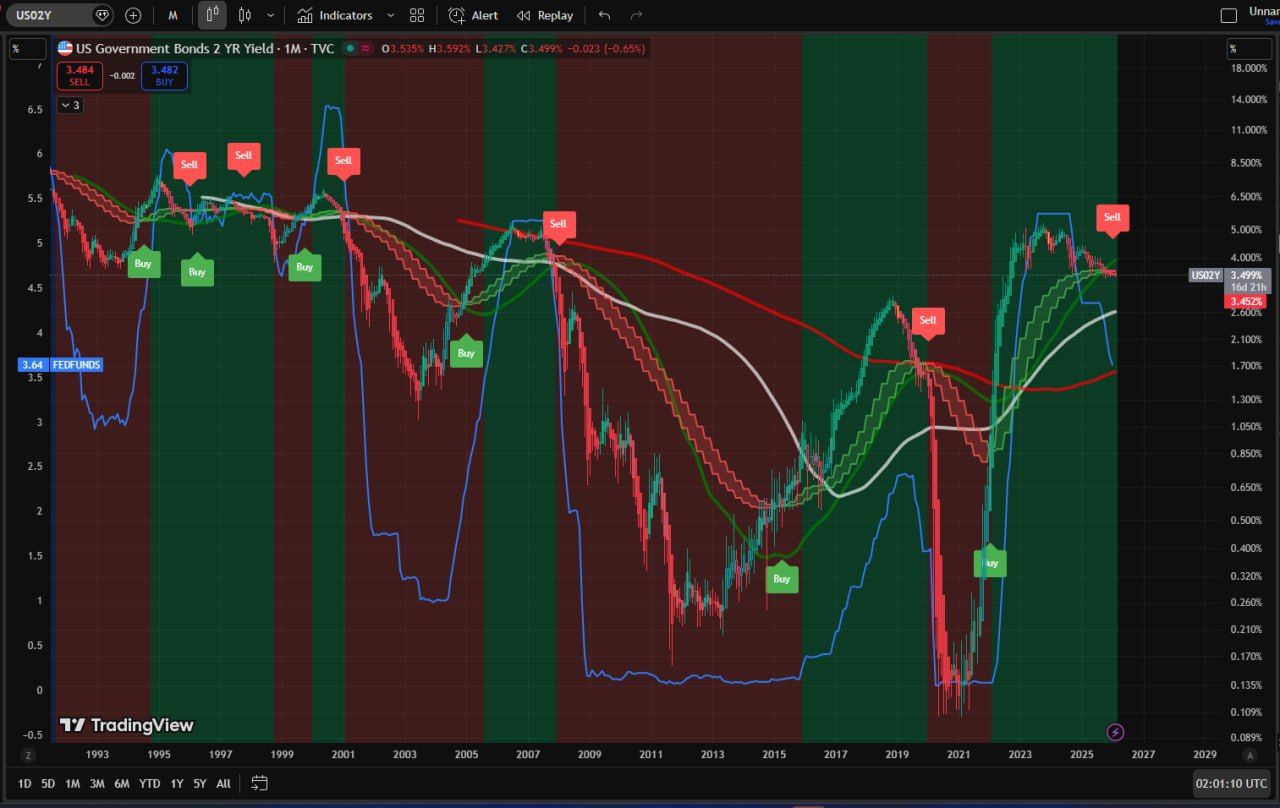Click the Alert button in the toolbar
This screenshot has height=808, width=1280.
[473, 15]
